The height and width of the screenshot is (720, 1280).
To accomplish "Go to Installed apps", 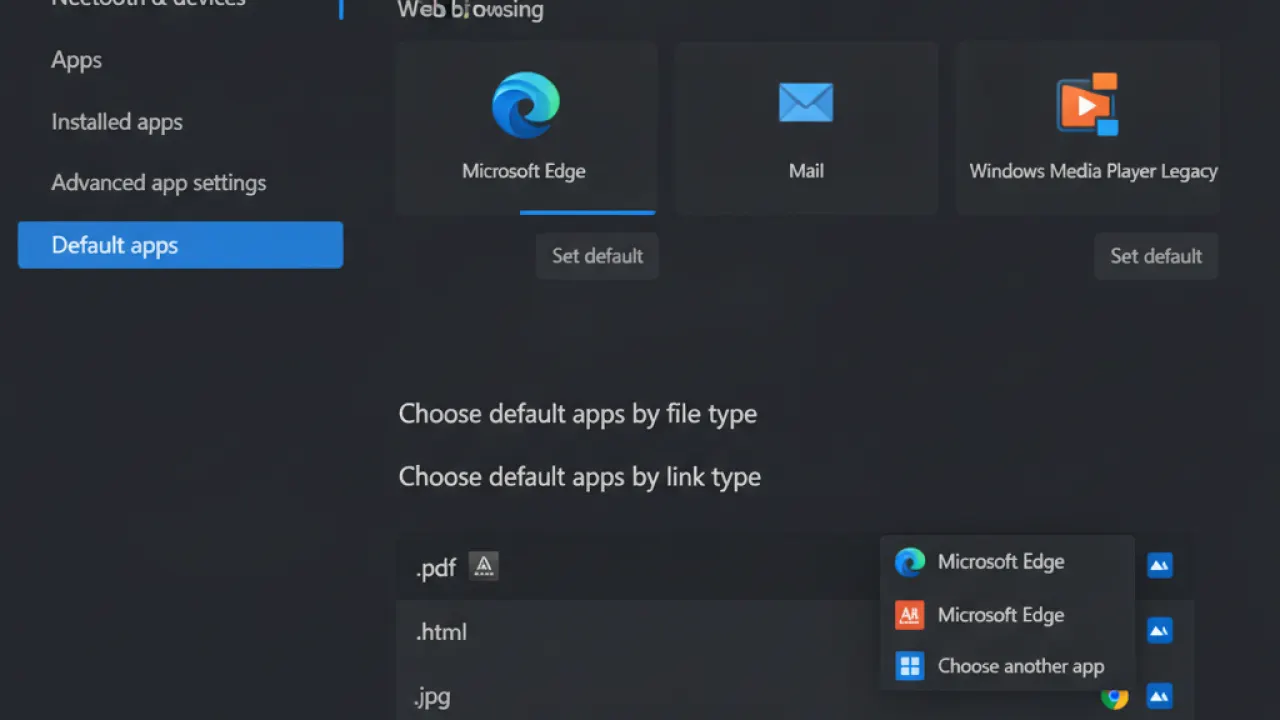I will pos(117,122).
